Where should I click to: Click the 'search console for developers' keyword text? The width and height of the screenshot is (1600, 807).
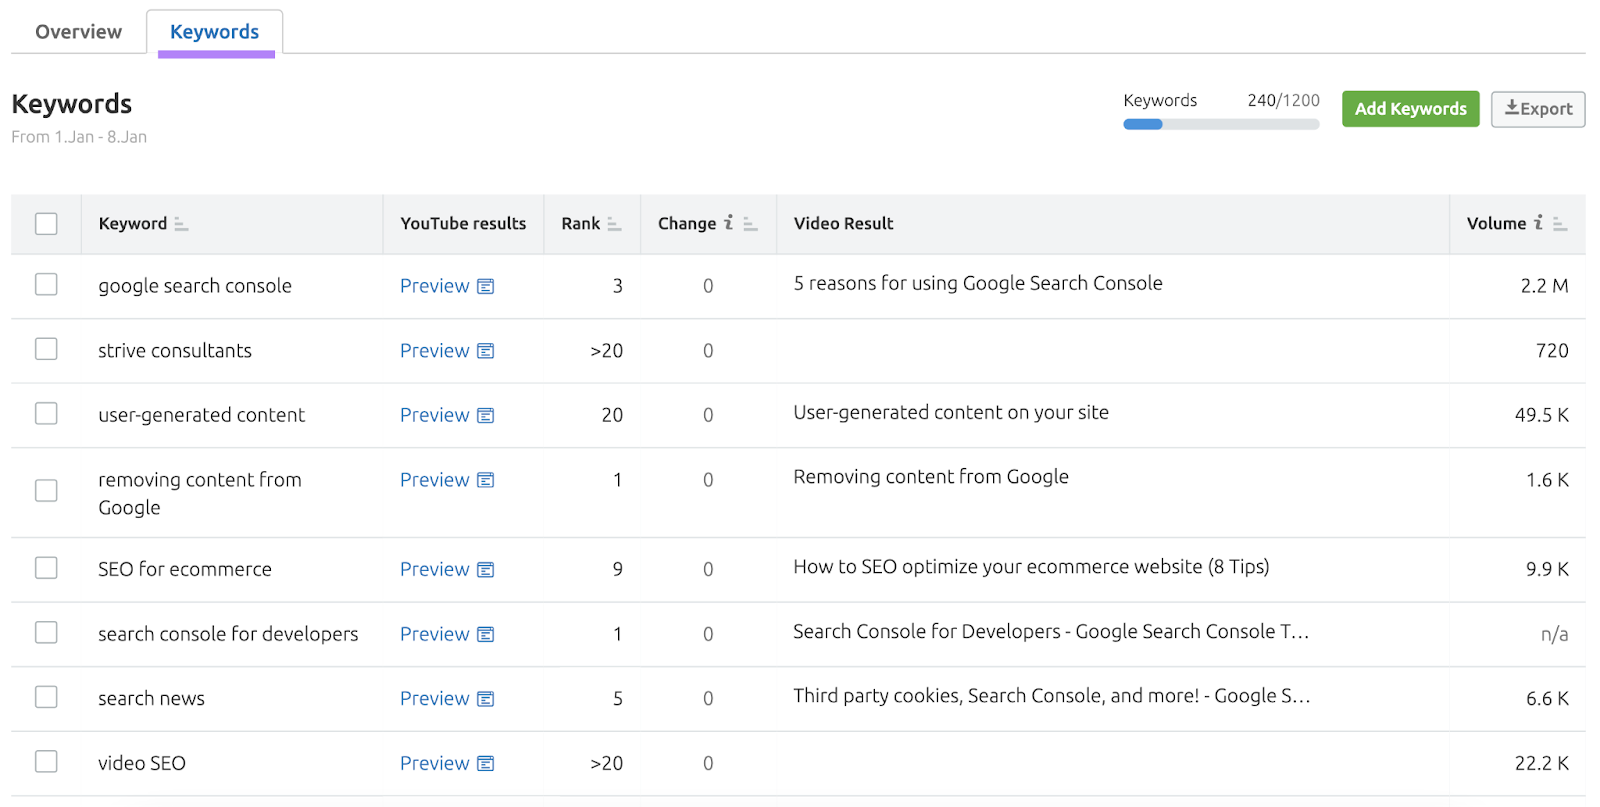point(228,634)
